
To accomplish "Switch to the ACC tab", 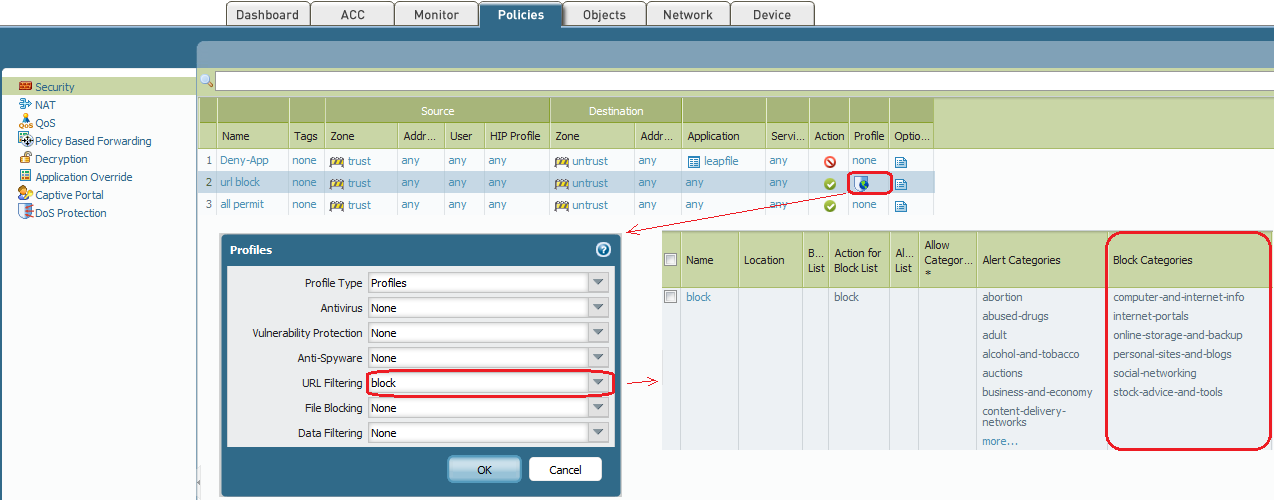I will tap(352, 15).
